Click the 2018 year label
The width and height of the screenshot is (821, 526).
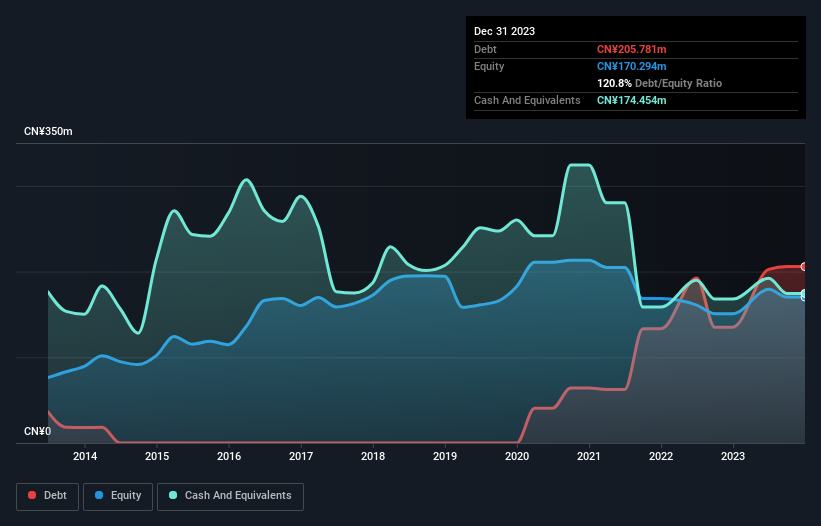tap(373, 457)
